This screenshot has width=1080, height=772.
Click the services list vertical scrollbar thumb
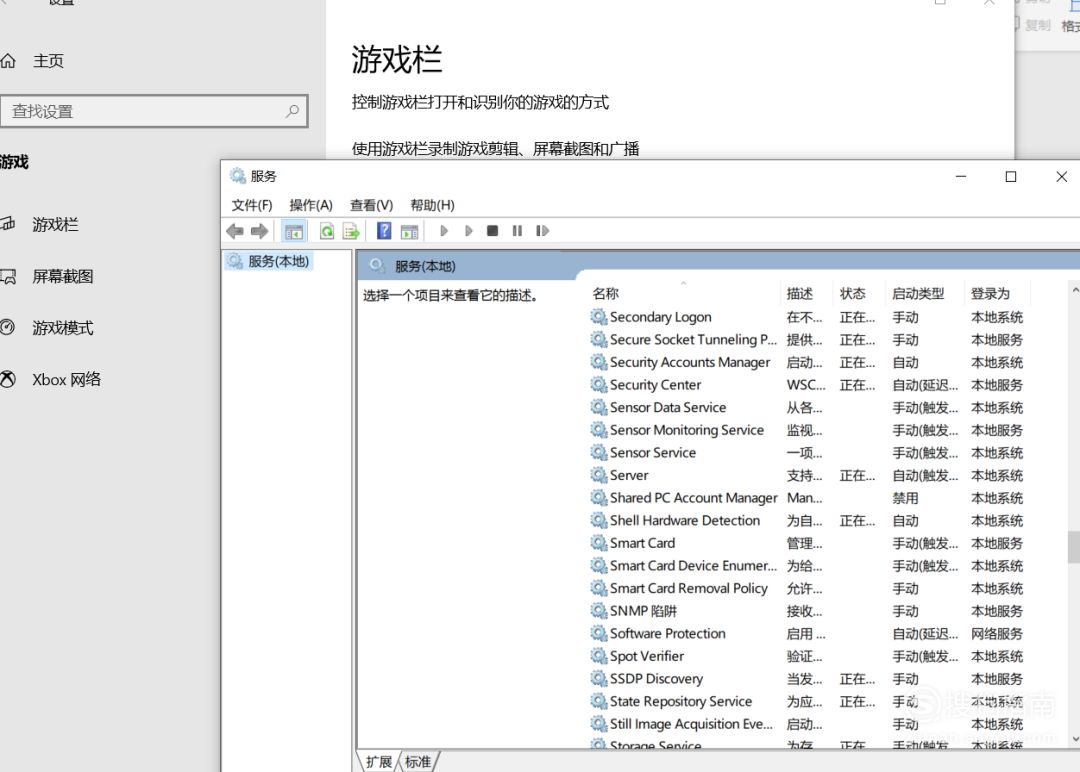1074,546
